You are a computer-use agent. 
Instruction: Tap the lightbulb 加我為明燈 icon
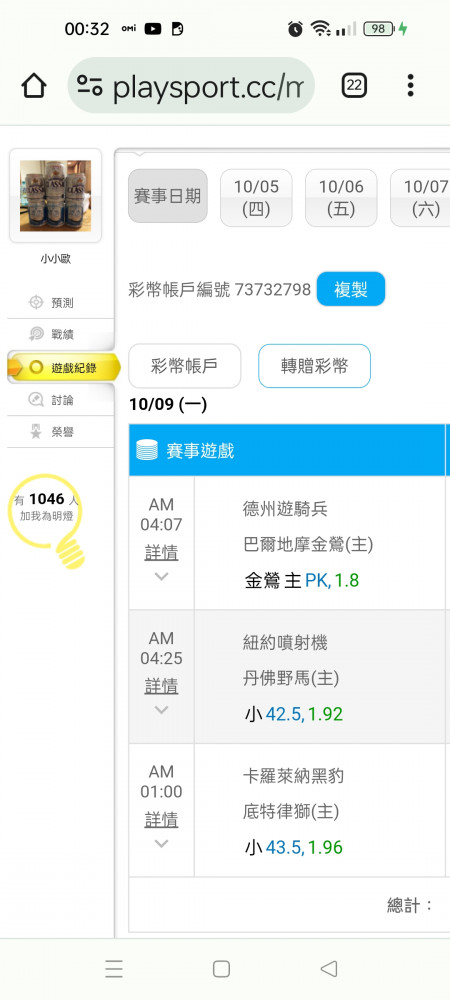(x=47, y=520)
